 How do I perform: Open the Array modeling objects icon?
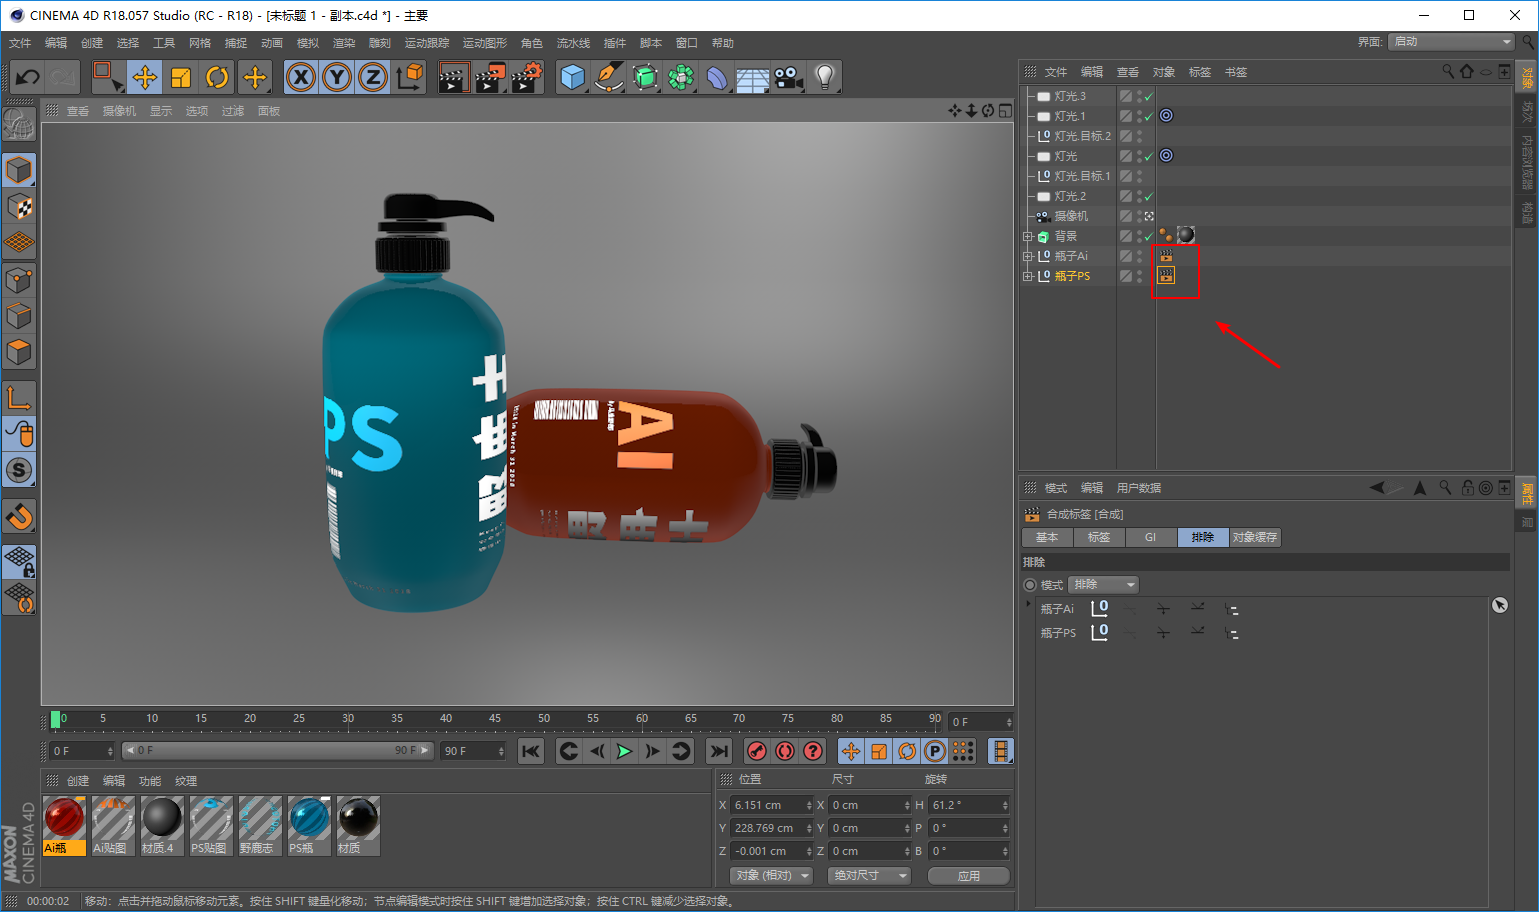(681, 77)
